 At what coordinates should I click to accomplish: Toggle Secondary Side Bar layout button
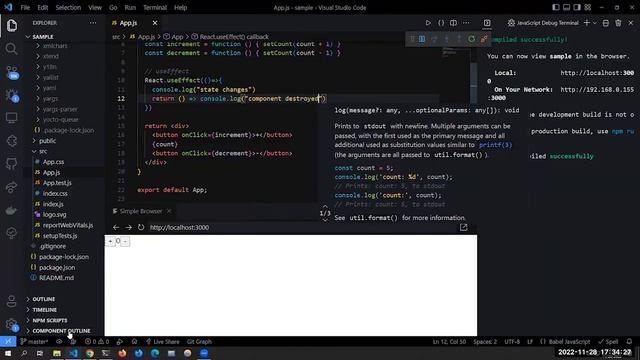(x=577, y=7)
